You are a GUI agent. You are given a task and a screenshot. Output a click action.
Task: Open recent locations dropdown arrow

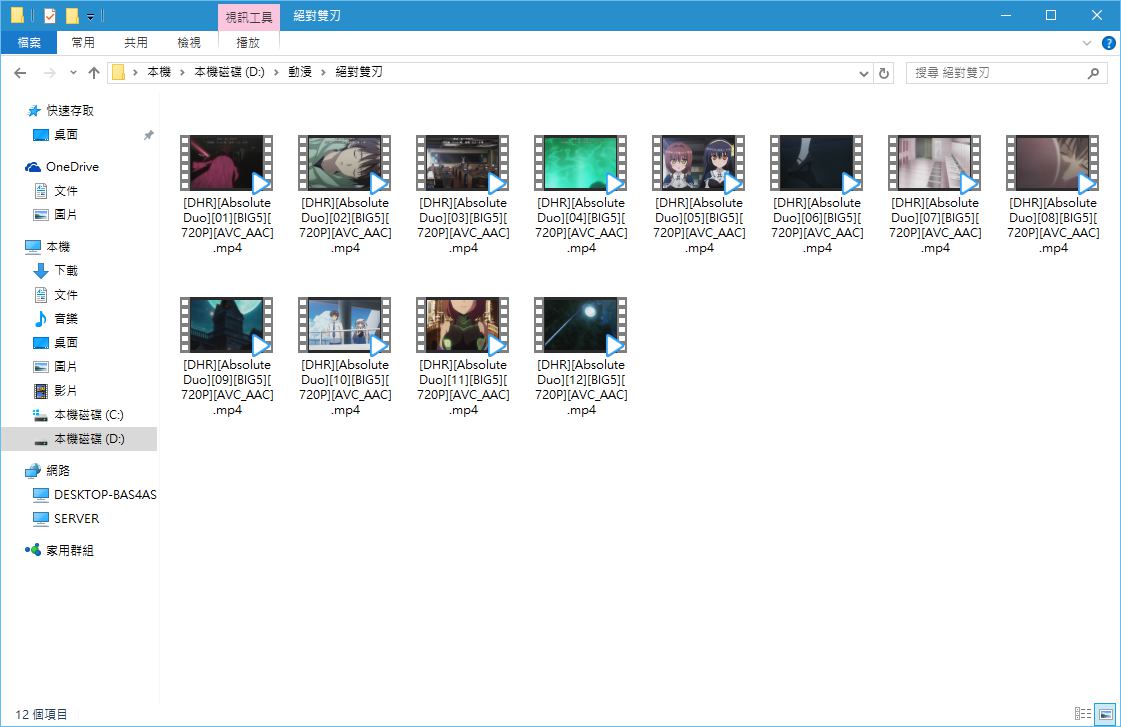click(73, 73)
